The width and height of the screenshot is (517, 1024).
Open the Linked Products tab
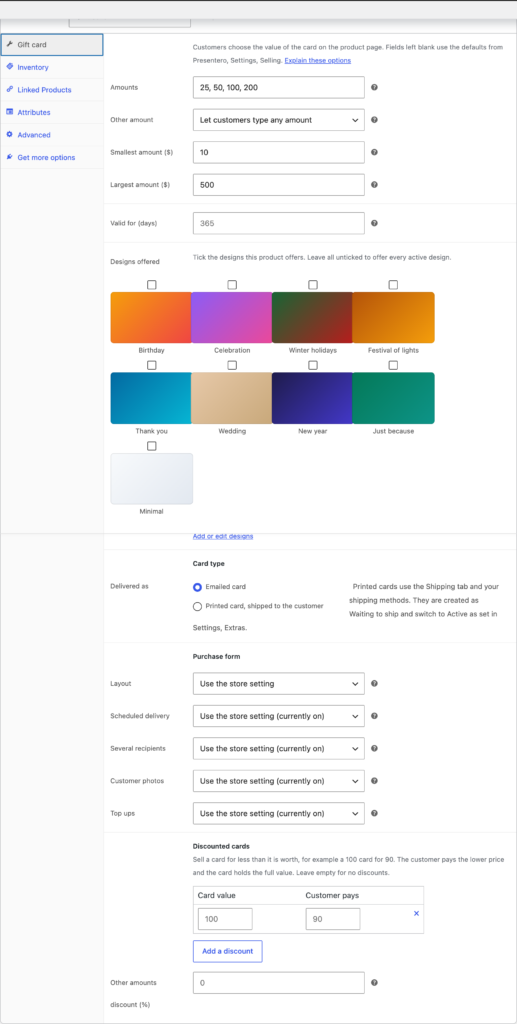point(52,89)
